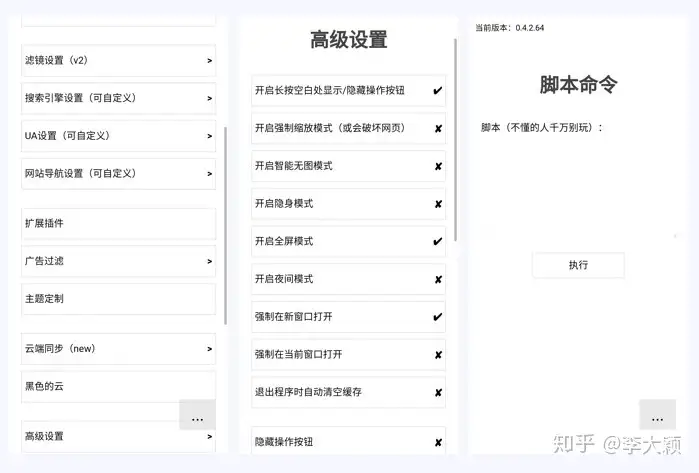Image resolution: width=699 pixels, height=473 pixels.
Task: Toggle 开启长按空白处显示/隐藏操作按钮 checkmark
Action: [x=438, y=90]
